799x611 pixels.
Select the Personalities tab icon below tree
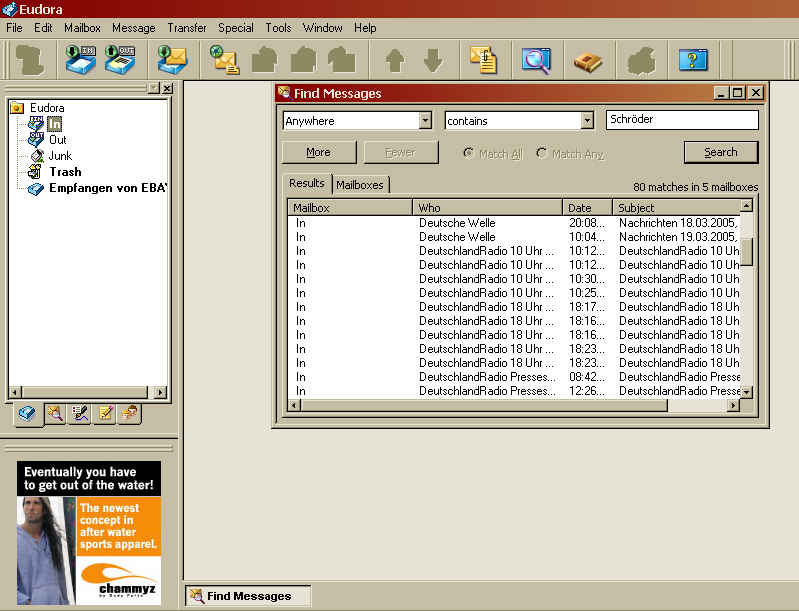click(129, 413)
